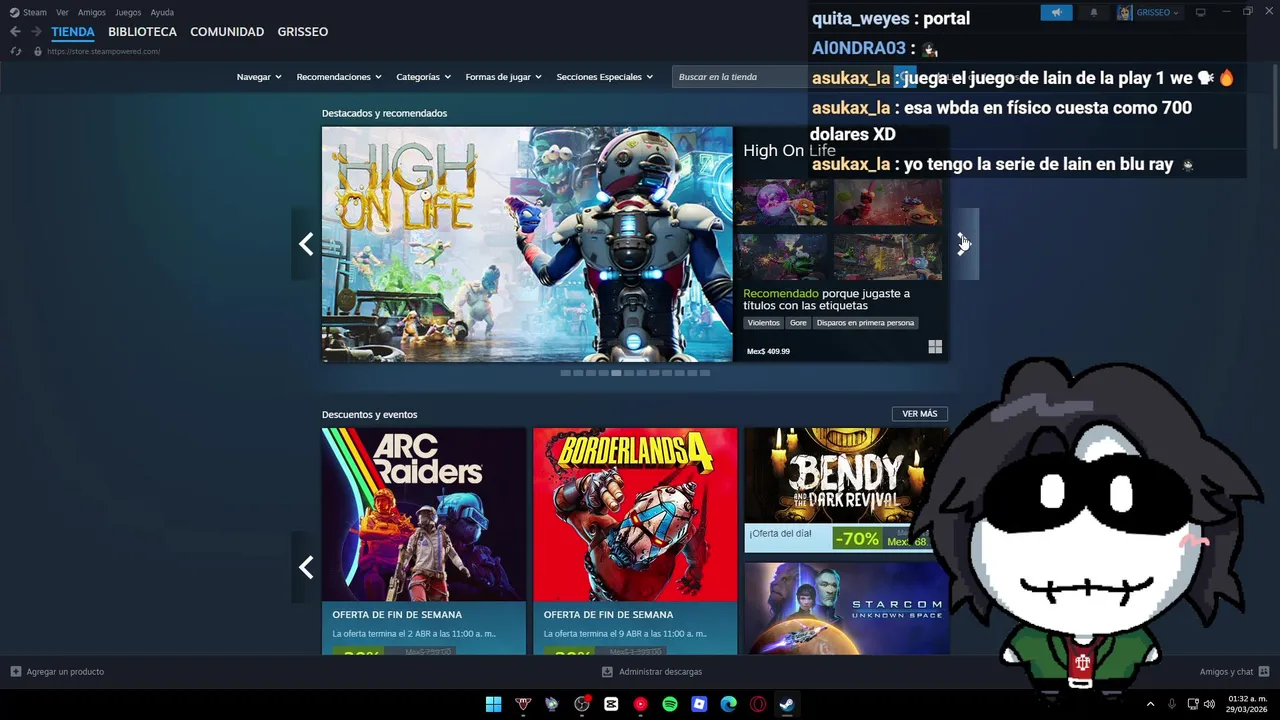Open the High On Life main banner image
Image resolution: width=1280 pixels, height=720 pixels.
click(527, 244)
